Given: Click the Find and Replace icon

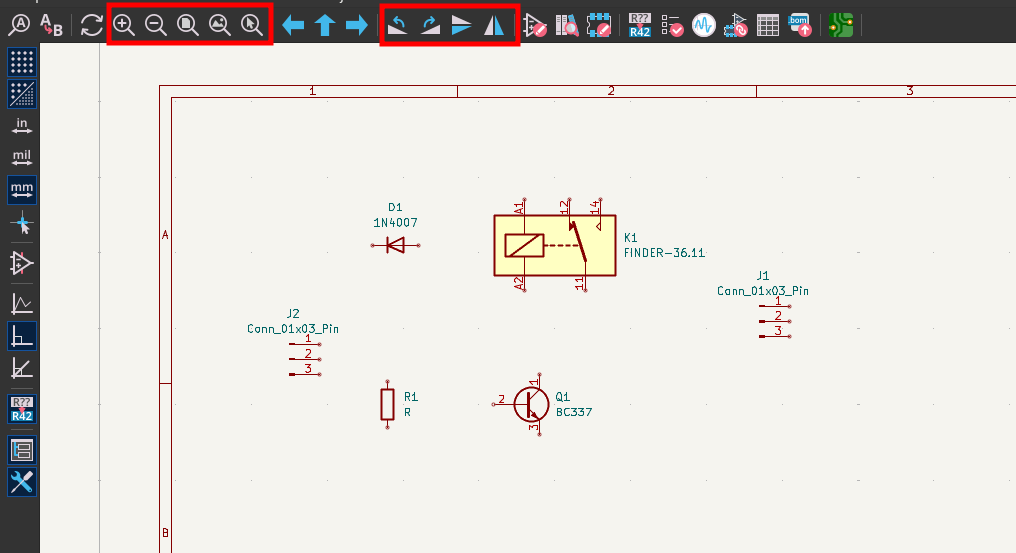Looking at the screenshot, I should [50, 26].
